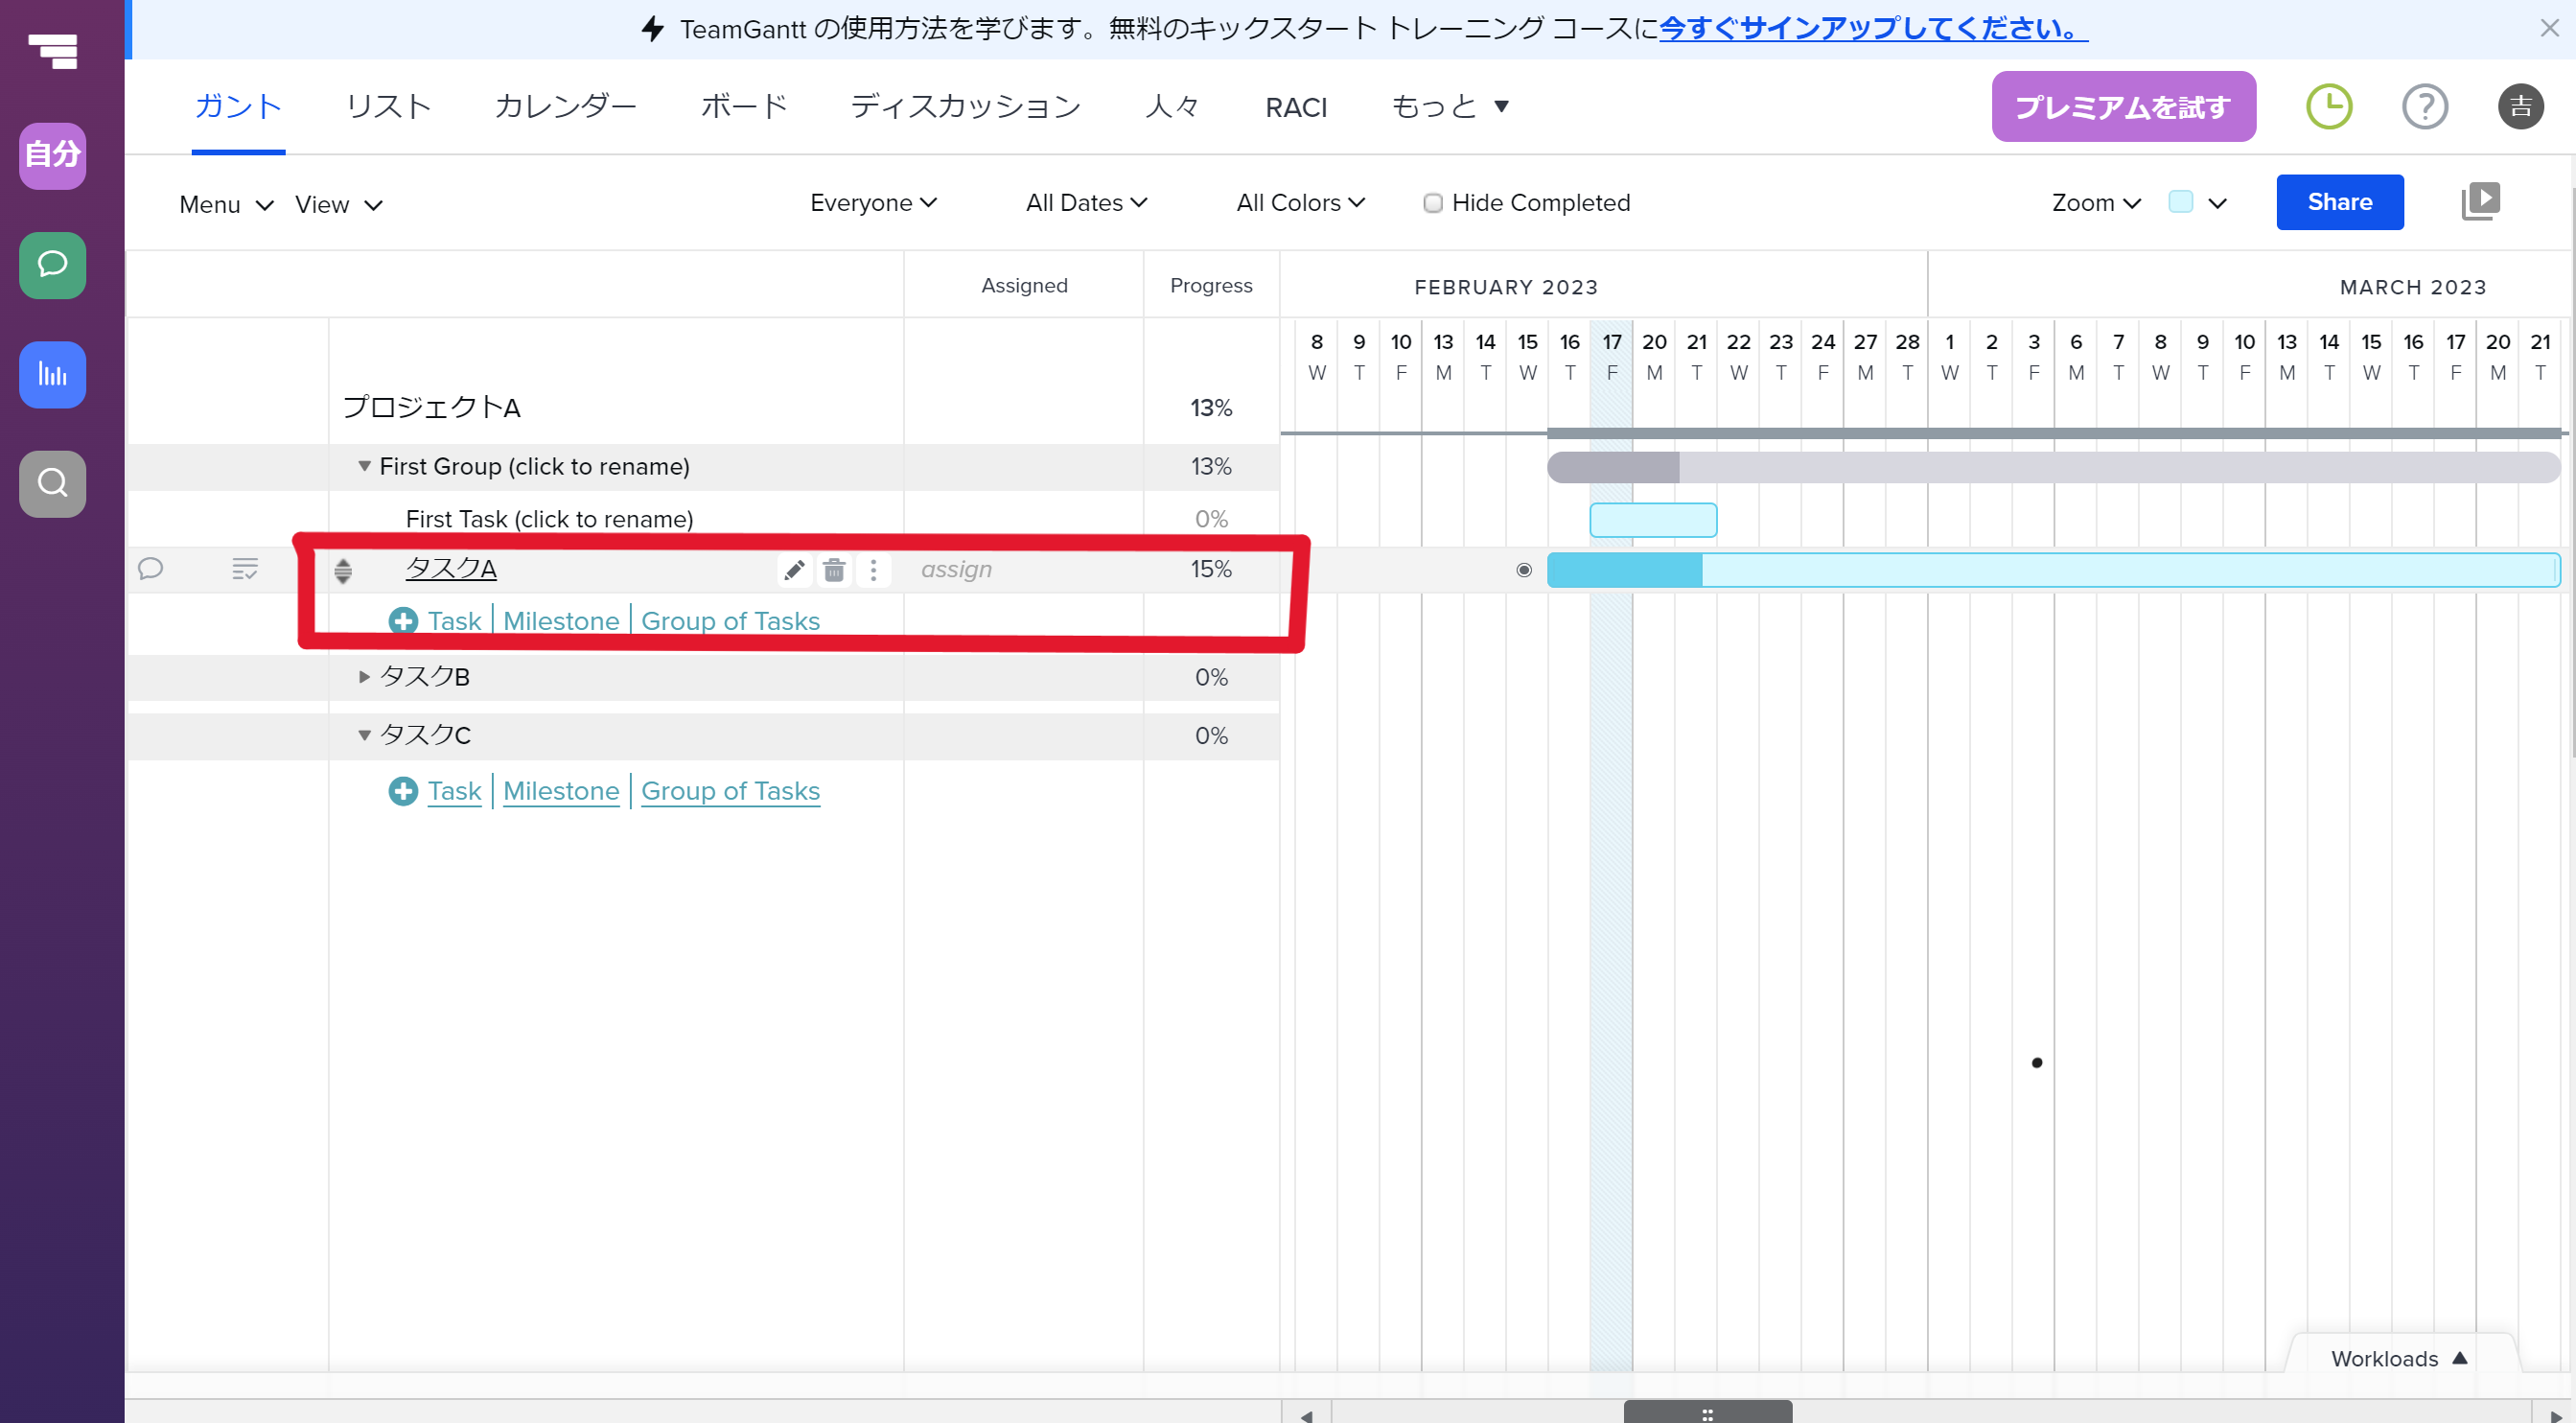The image size is (2576, 1423).
Task: Click the help question mark icon
Action: point(2424,106)
